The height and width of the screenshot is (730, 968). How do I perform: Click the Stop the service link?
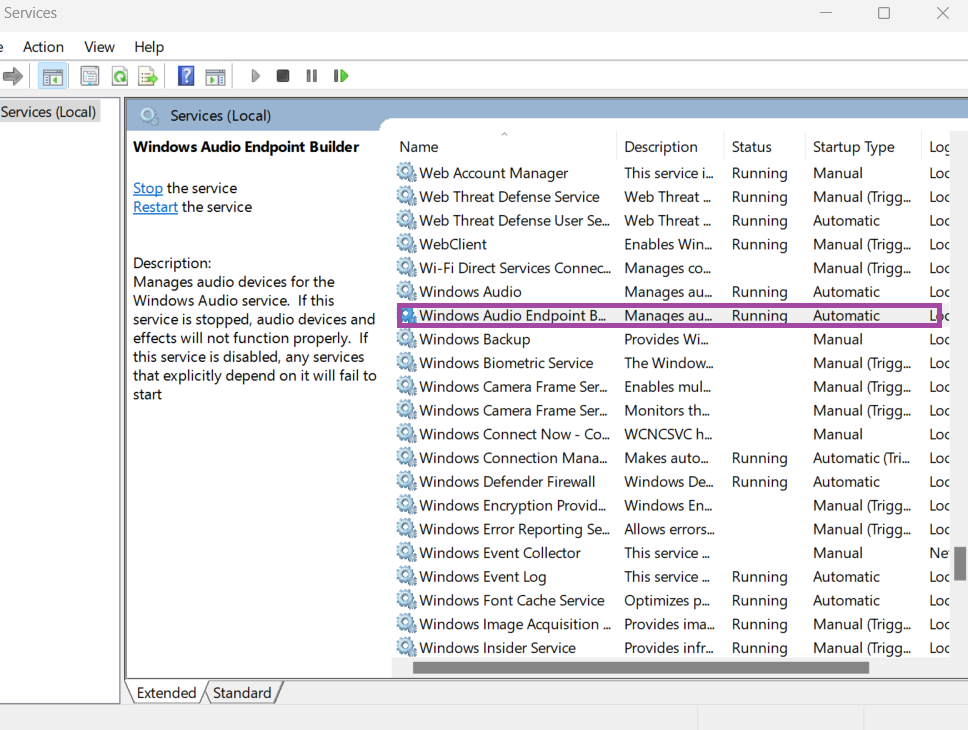coord(148,188)
